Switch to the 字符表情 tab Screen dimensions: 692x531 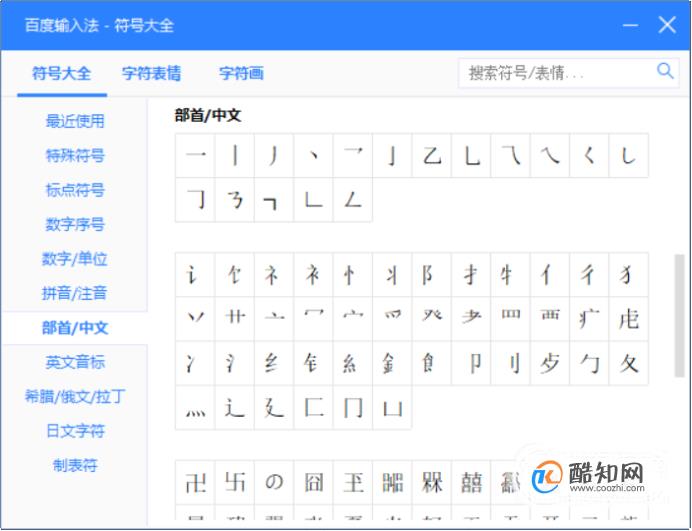[151, 73]
